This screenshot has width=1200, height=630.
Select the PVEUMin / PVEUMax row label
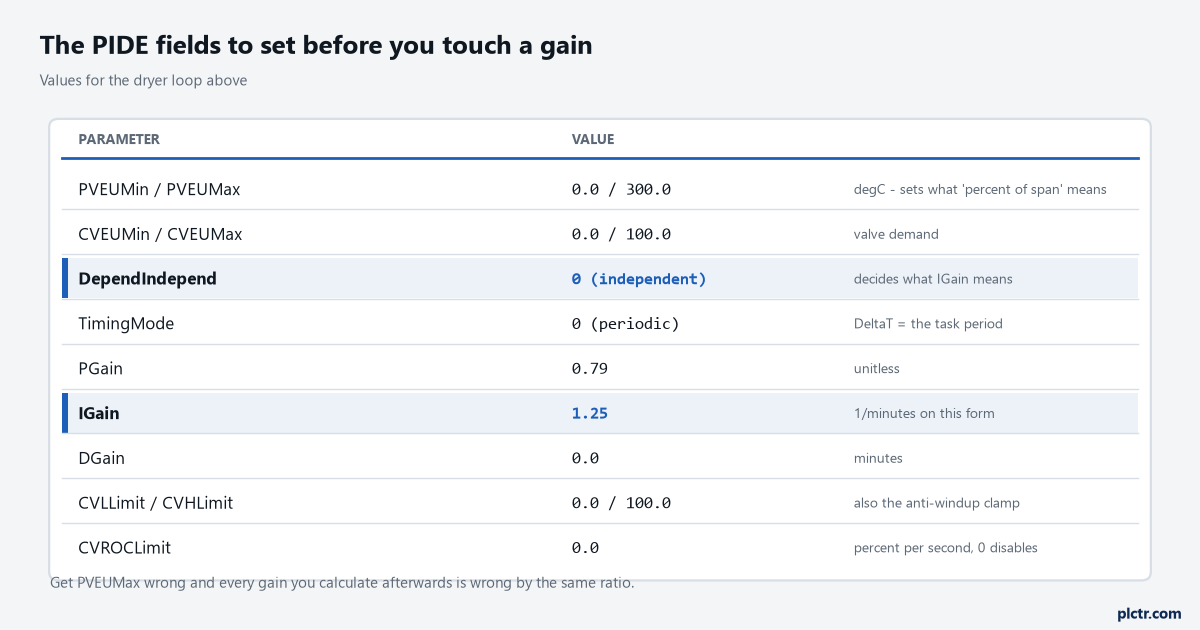[159, 189]
